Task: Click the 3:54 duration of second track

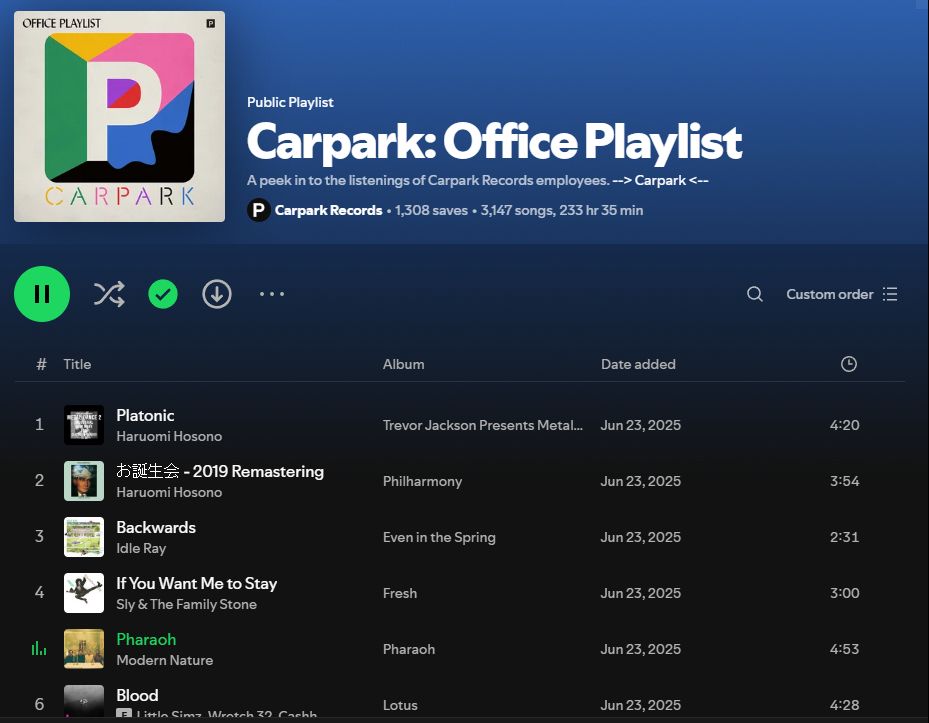Action: pyautogui.click(x=844, y=481)
